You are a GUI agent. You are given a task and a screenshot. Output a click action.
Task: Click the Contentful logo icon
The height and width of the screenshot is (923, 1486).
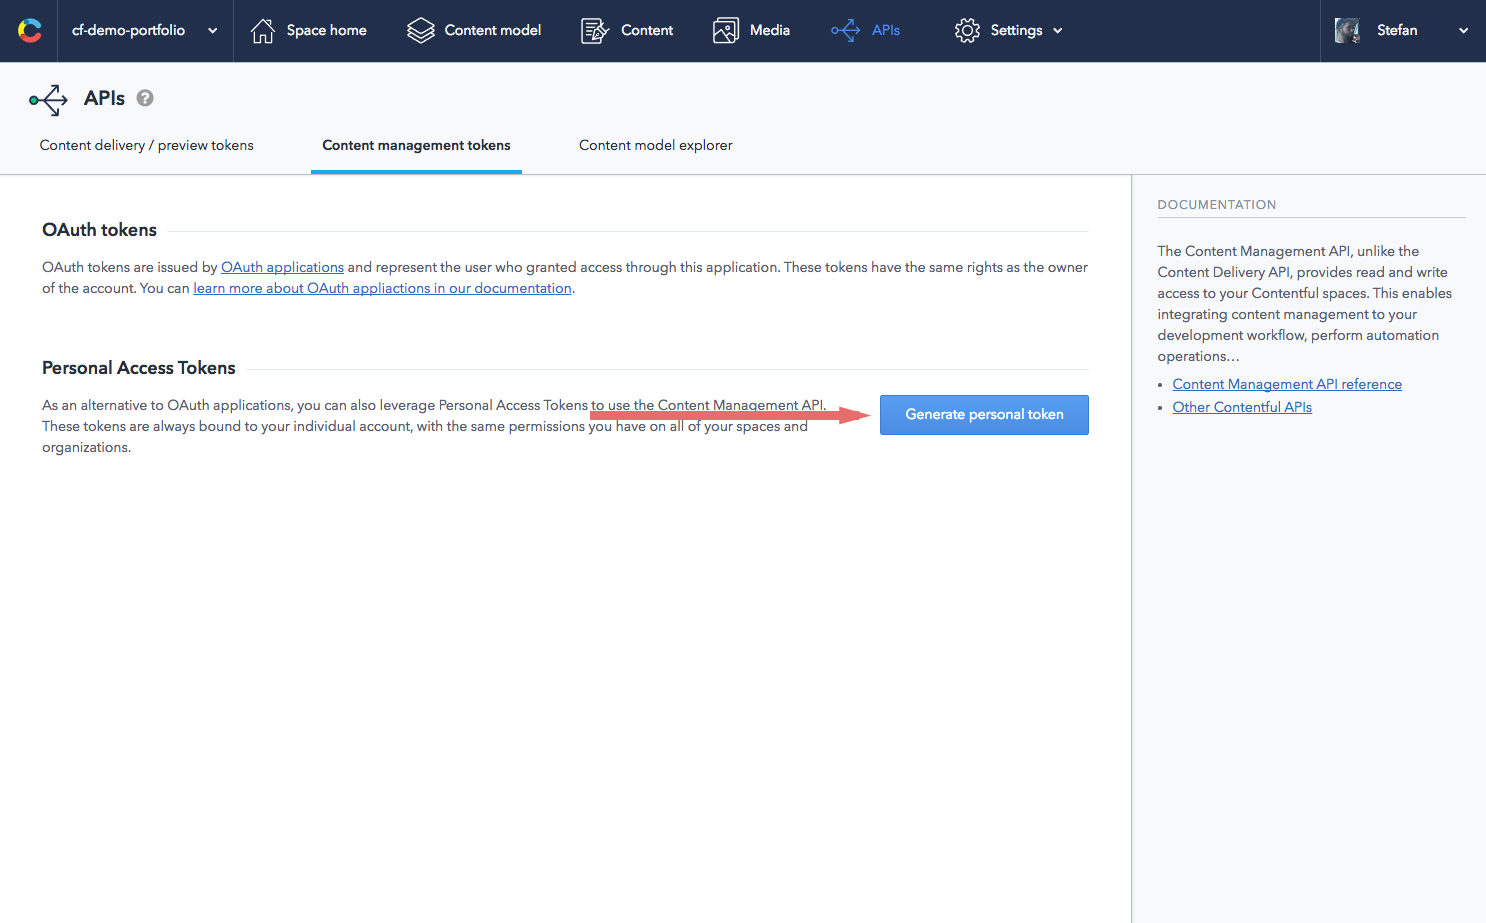coord(30,31)
